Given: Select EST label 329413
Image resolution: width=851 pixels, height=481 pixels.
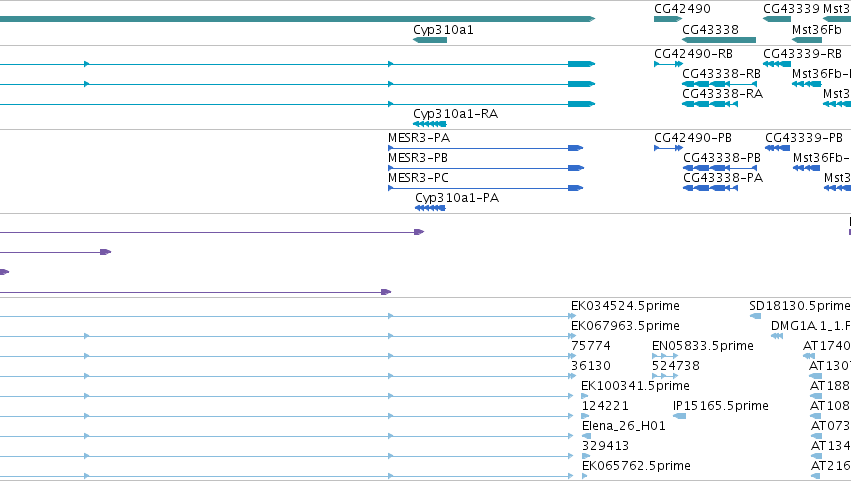Looking at the screenshot, I should click(605, 446).
